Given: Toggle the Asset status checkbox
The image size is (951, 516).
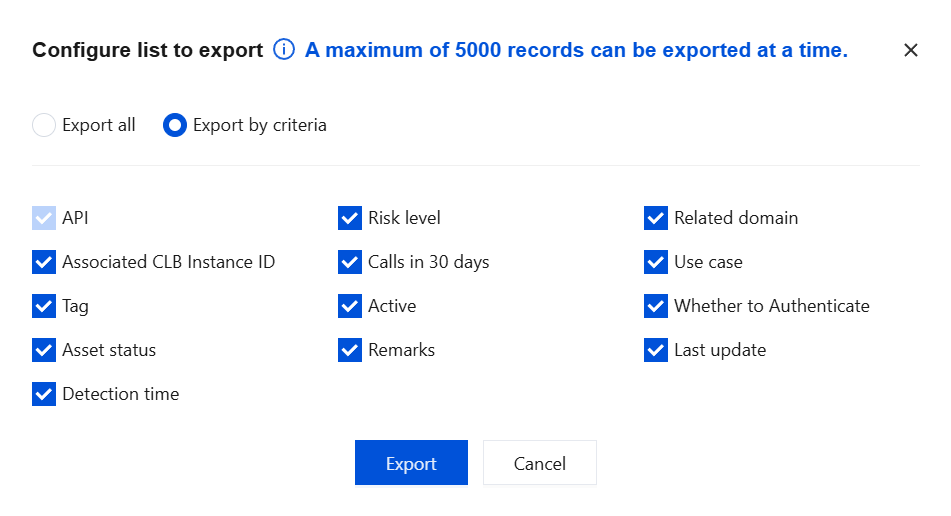Looking at the screenshot, I should (44, 350).
